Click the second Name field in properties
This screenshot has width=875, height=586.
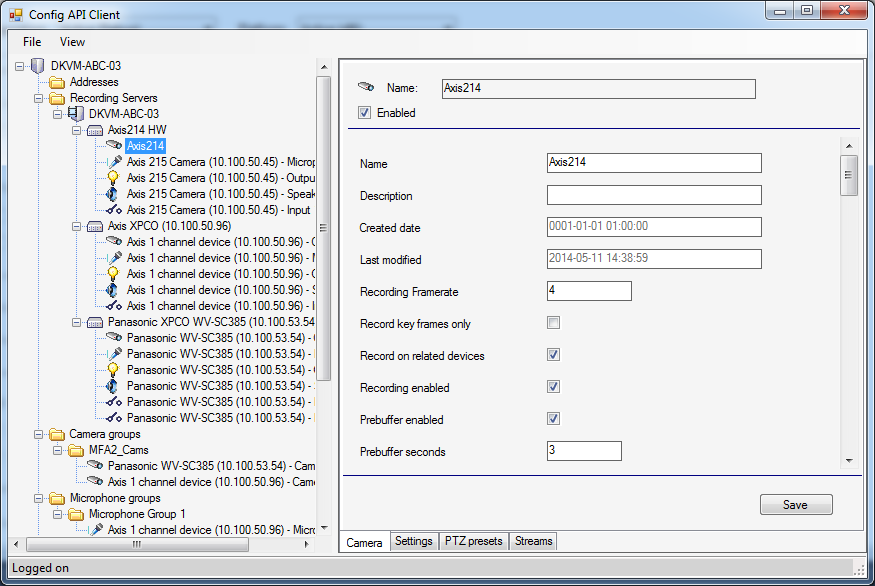coord(654,163)
